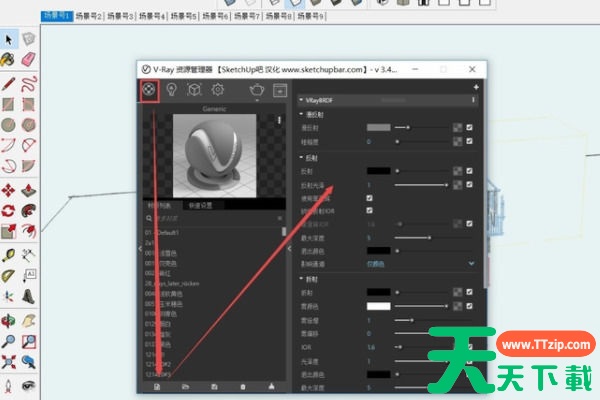Select the Zoom magnifier tool
The image size is (600, 400).
(x=8, y=341)
